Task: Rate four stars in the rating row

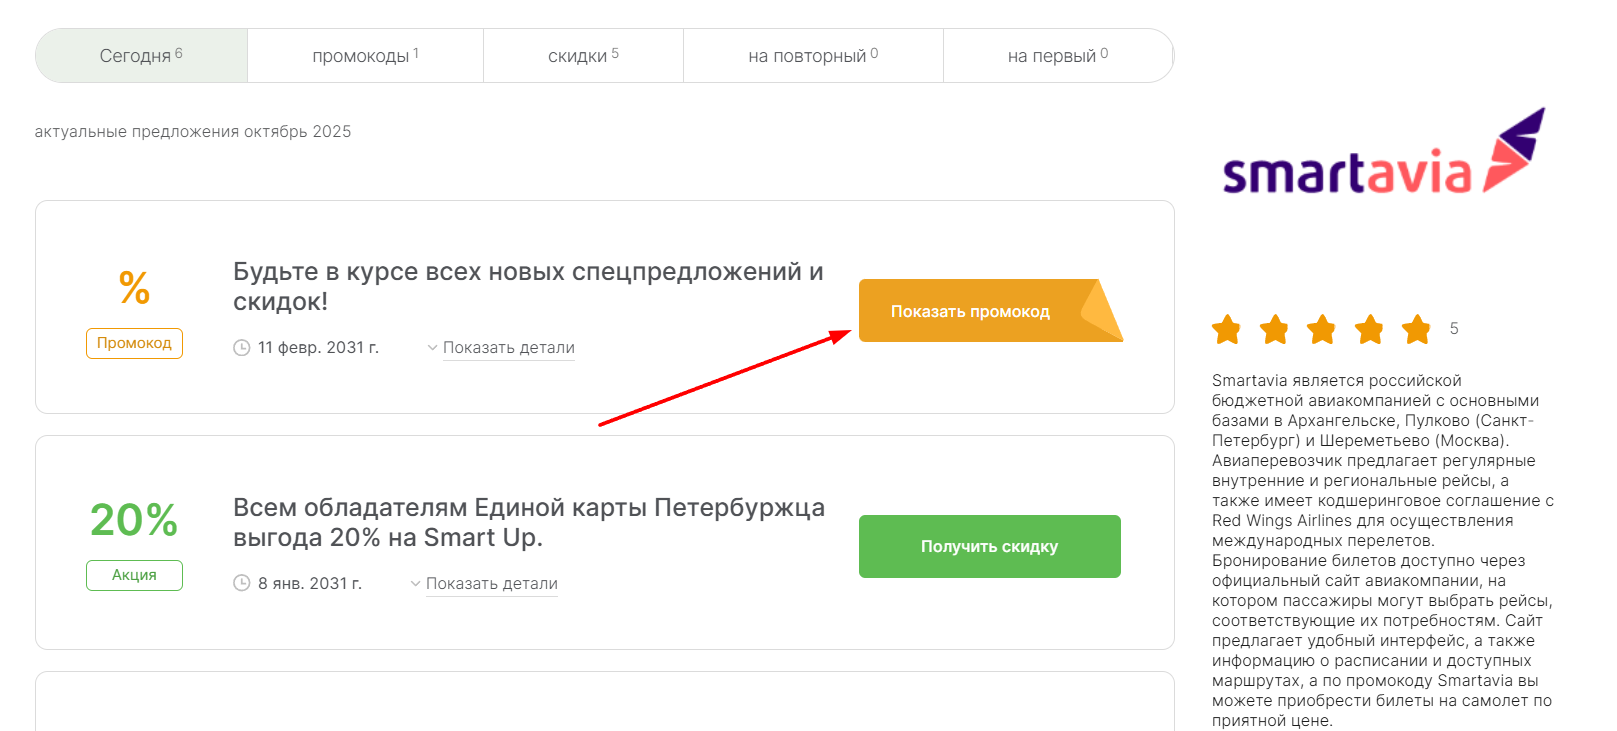Action: [1369, 329]
